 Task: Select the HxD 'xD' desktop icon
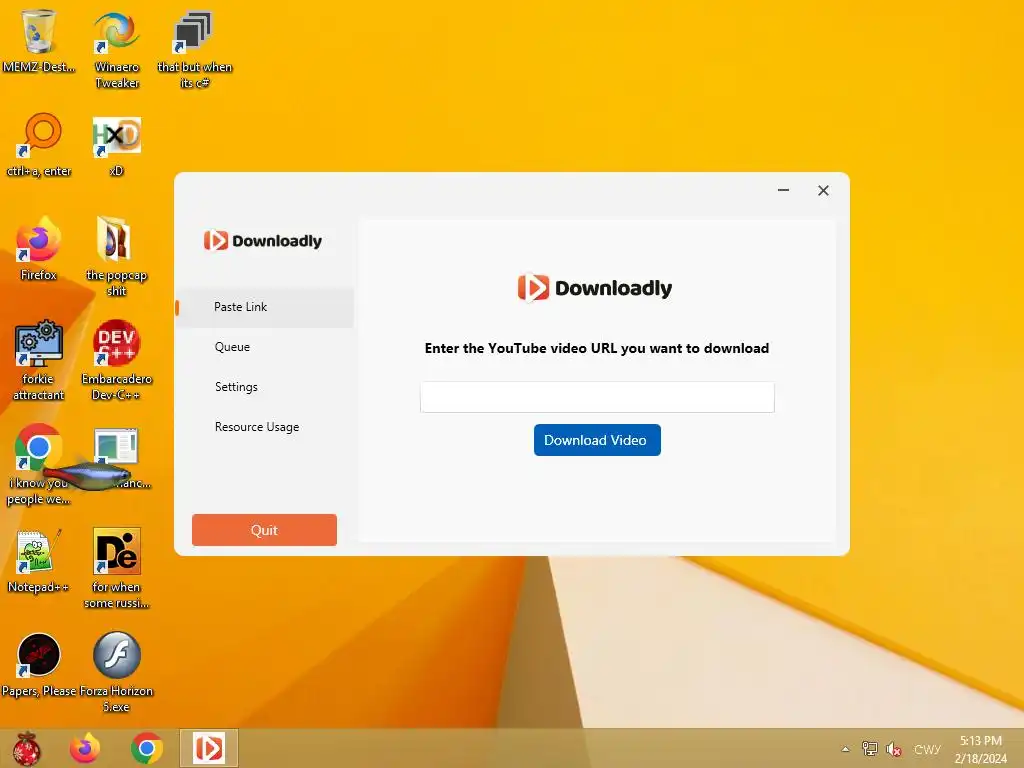(116, 145)
